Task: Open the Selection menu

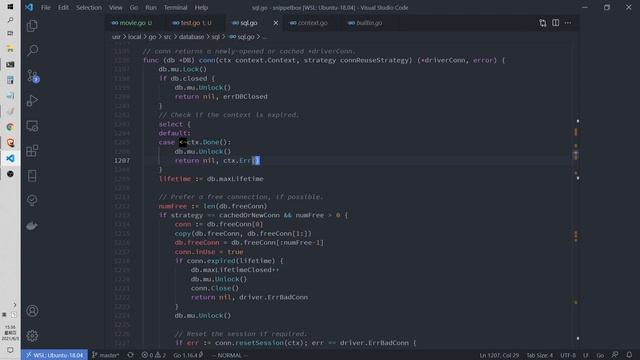Action: tap(89, 7)
